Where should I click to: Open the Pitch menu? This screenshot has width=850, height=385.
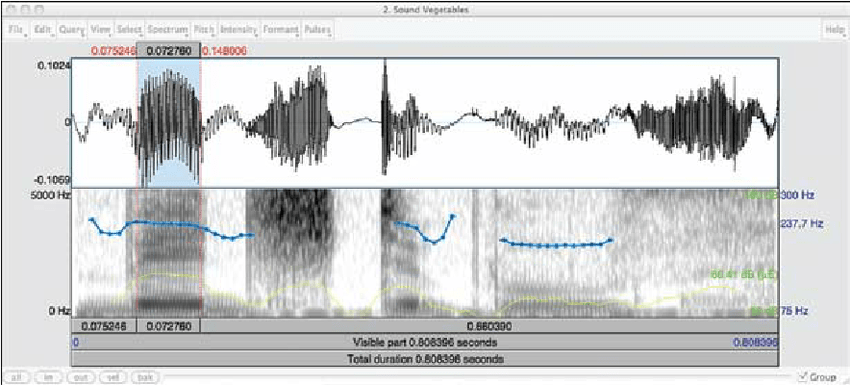pyautogui.click(x=205, y=30)
